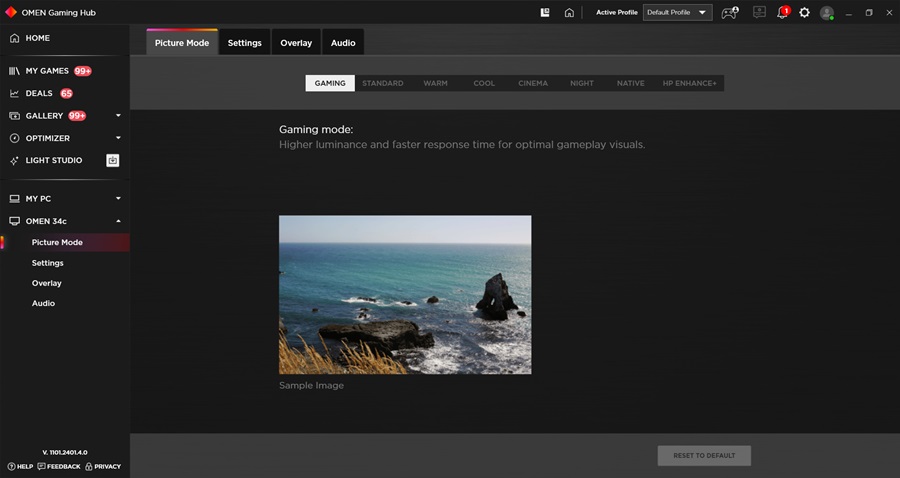Viewport: 900px width, 478px height.
Task: Select HP Enhance+ picture mode
Action: click(690, 83)
